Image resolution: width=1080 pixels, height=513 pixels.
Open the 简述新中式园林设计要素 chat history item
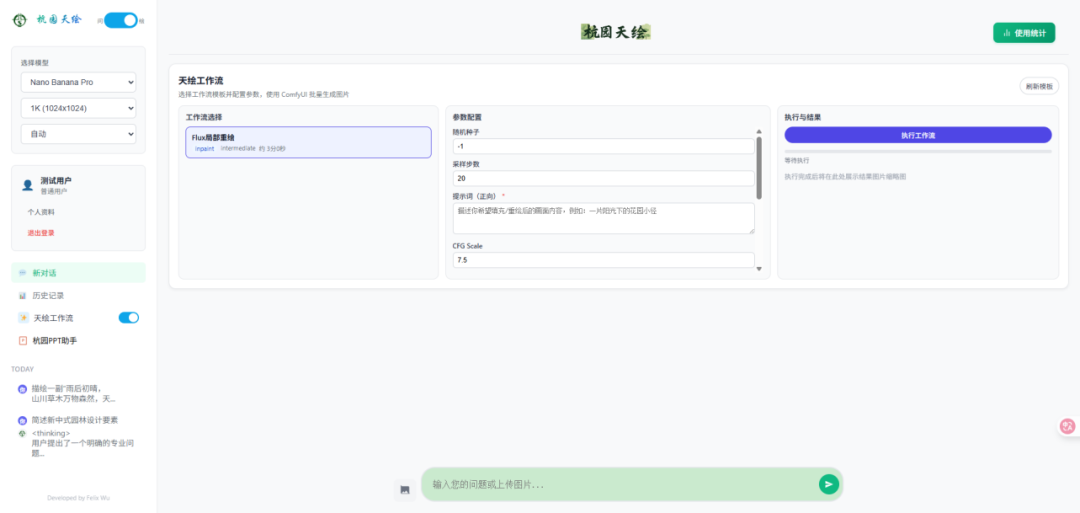[74, 420]
